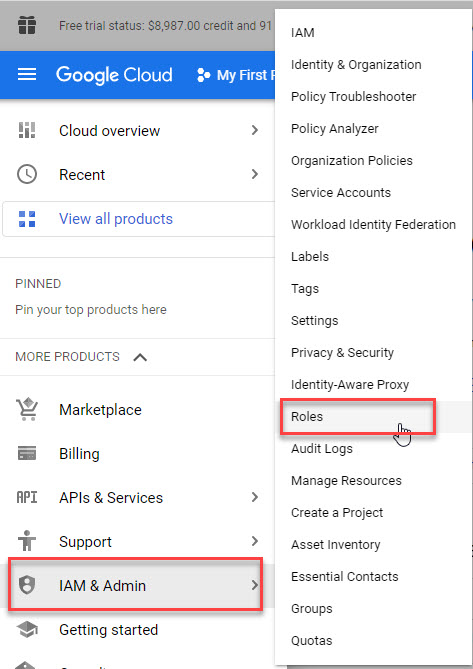
Task: Open Policy Analyzer
Action: (x=335, y=129)
